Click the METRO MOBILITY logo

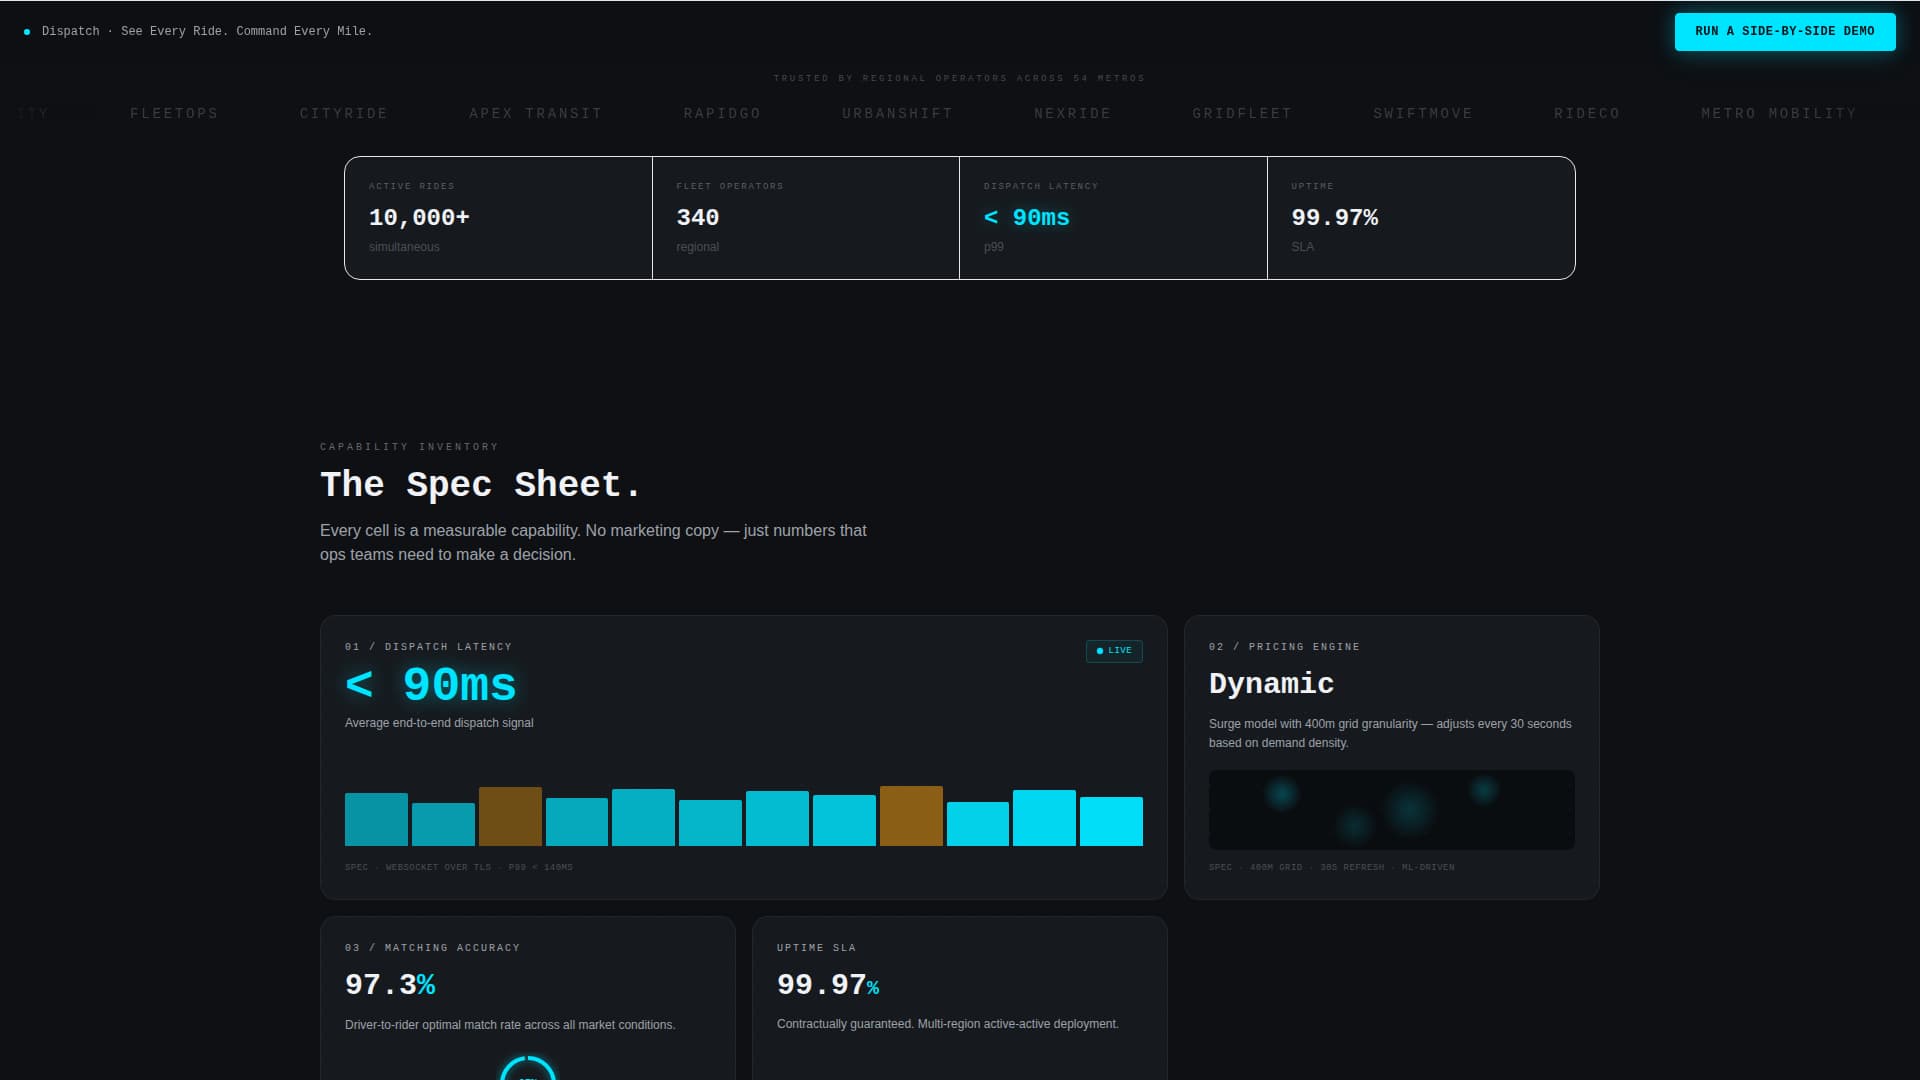point(1779,114)
